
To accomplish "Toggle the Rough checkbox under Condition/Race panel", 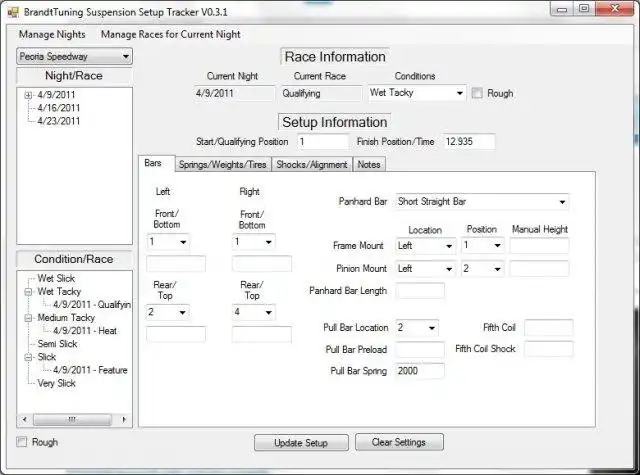I will 22,442.
